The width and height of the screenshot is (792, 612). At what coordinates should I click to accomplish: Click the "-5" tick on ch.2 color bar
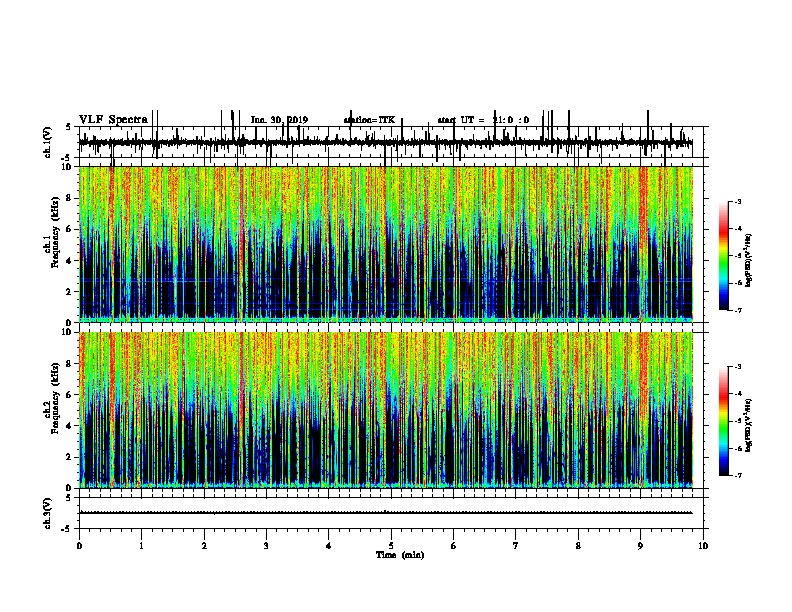pos(737,421)
